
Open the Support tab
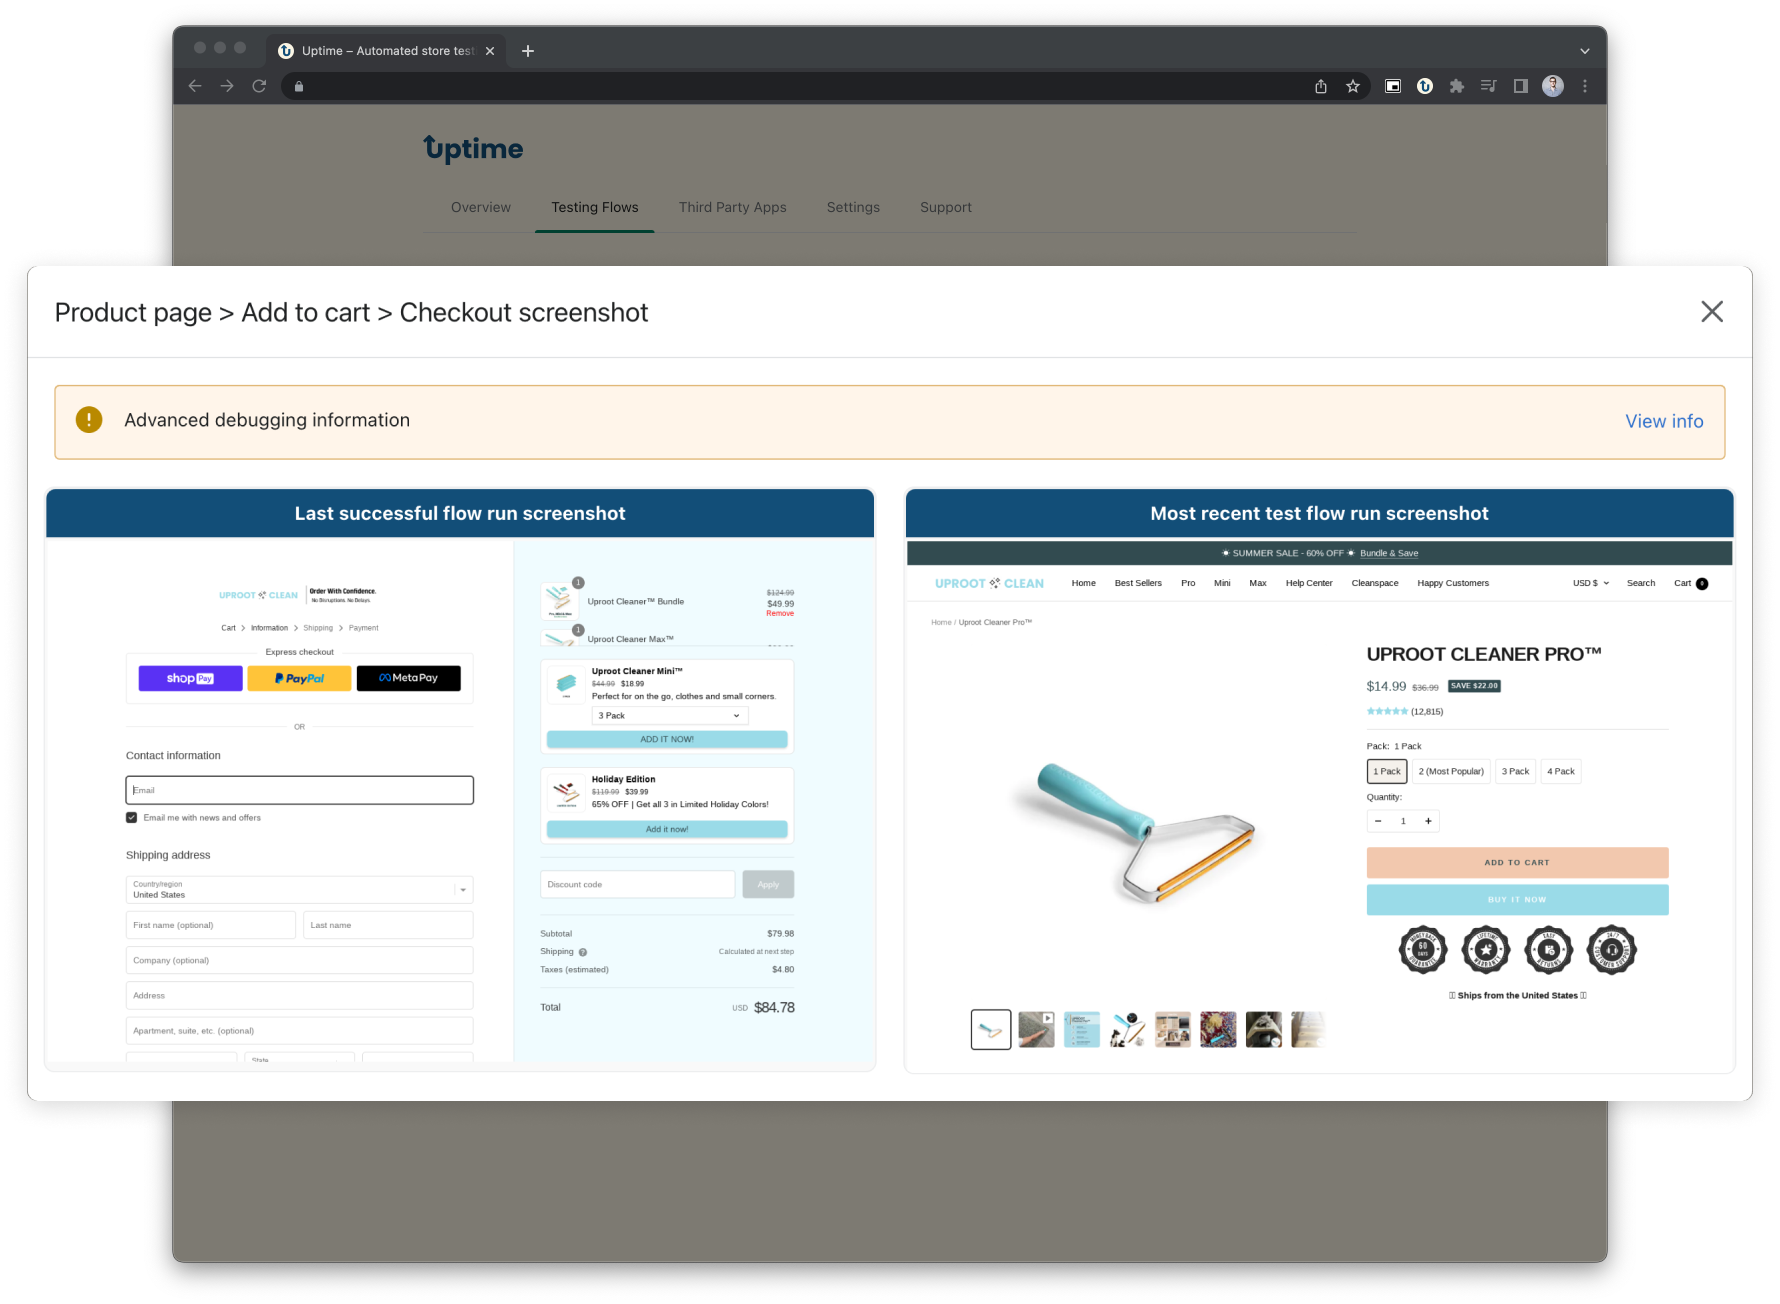(946, 207)
